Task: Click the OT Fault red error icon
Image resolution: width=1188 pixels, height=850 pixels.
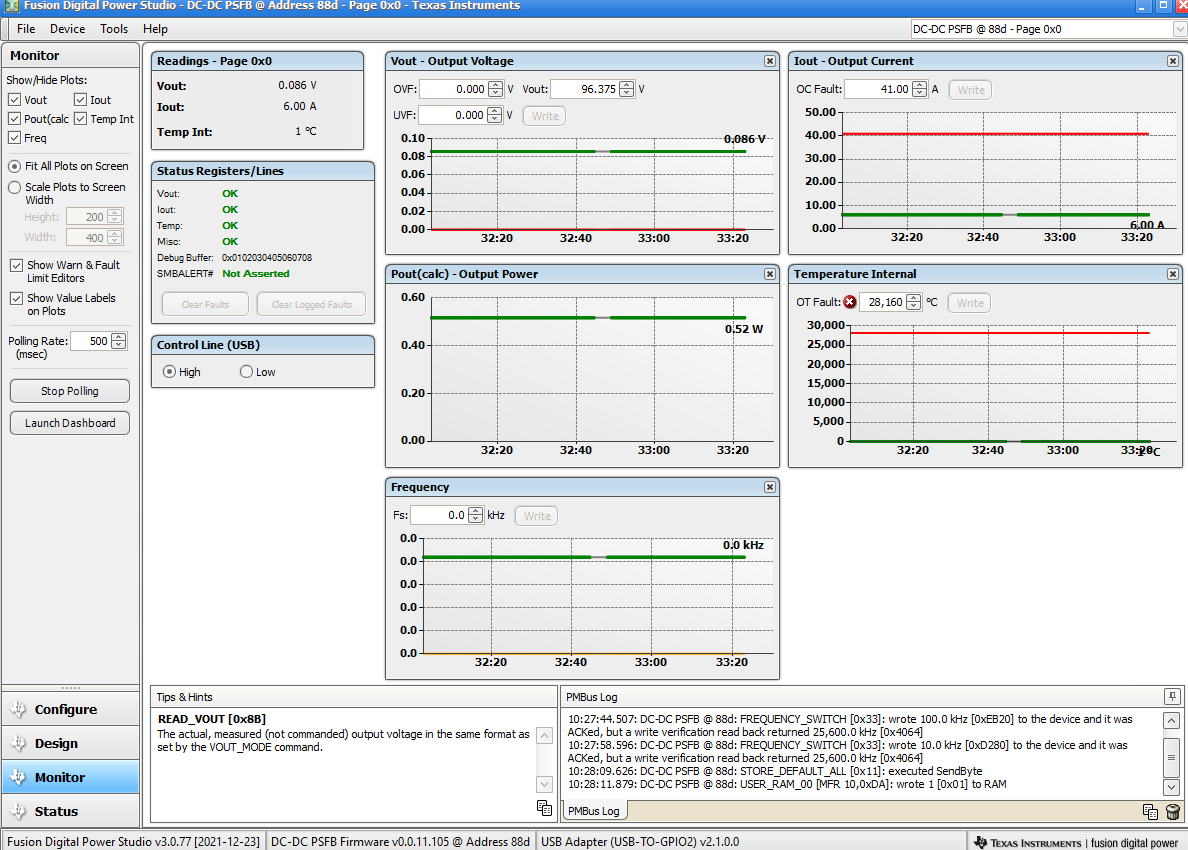Action: click(850, 302)
